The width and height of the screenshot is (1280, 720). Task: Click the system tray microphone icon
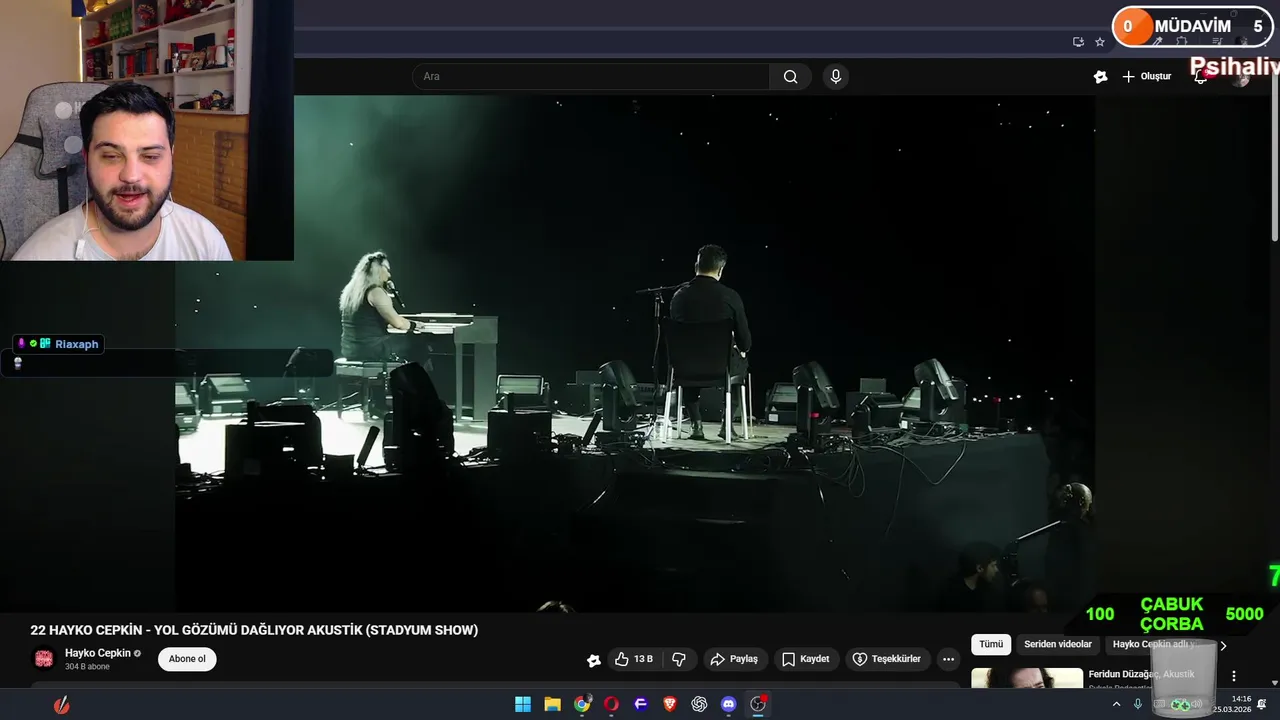[1138, 704]
